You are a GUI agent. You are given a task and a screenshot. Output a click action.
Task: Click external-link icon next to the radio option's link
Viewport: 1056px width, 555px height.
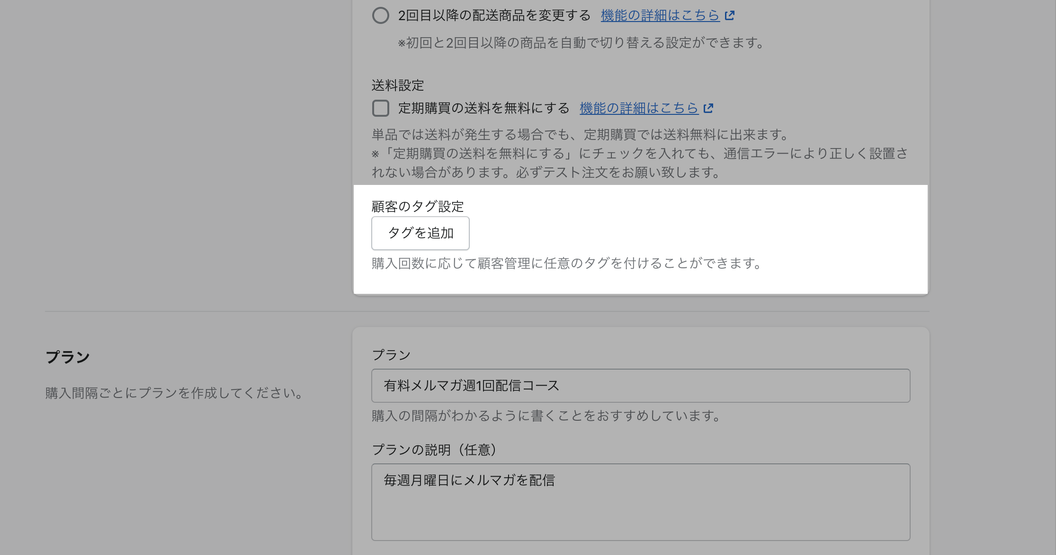[x=729, y=16]
